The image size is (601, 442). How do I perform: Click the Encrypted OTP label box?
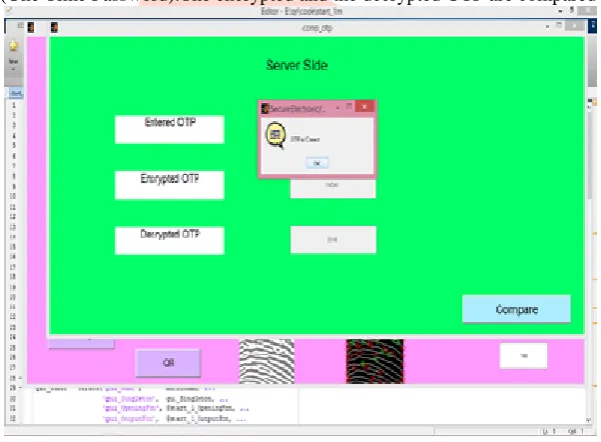[169, 185]
